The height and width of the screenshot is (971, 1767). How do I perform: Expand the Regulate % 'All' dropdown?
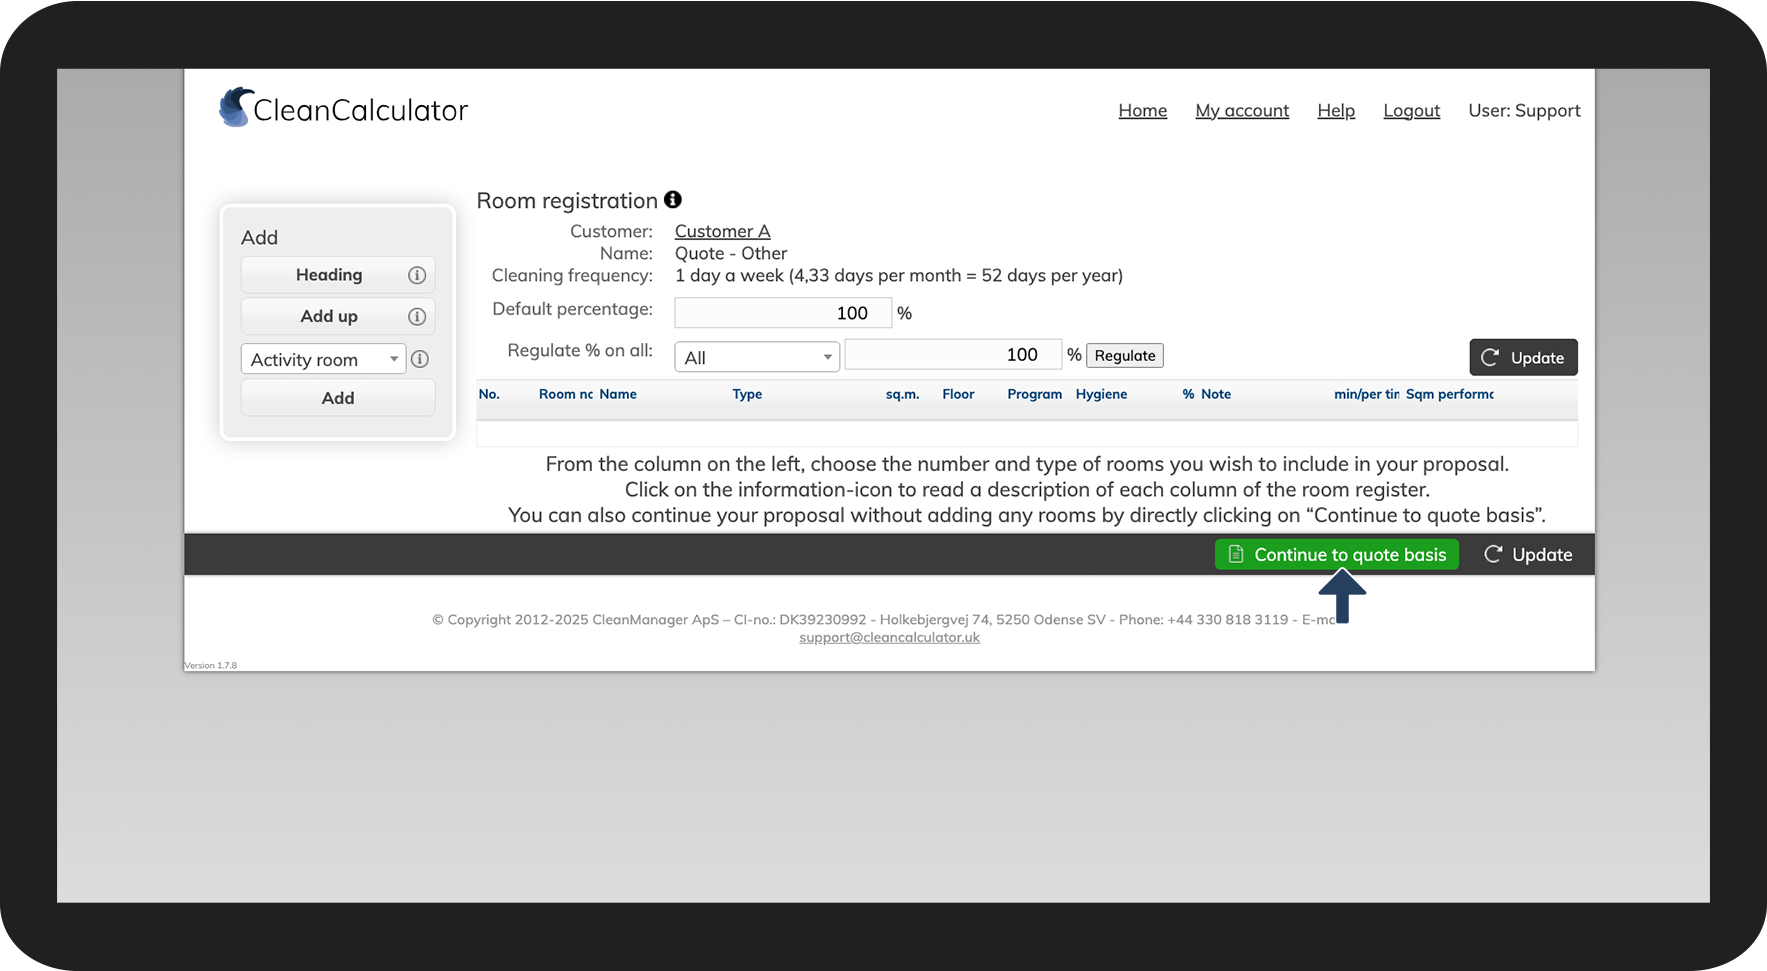(757, 357)
